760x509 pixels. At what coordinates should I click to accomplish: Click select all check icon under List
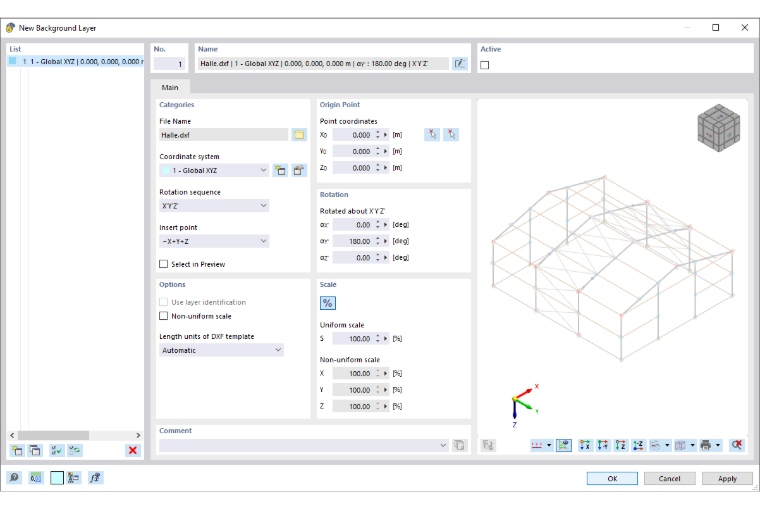56,450
